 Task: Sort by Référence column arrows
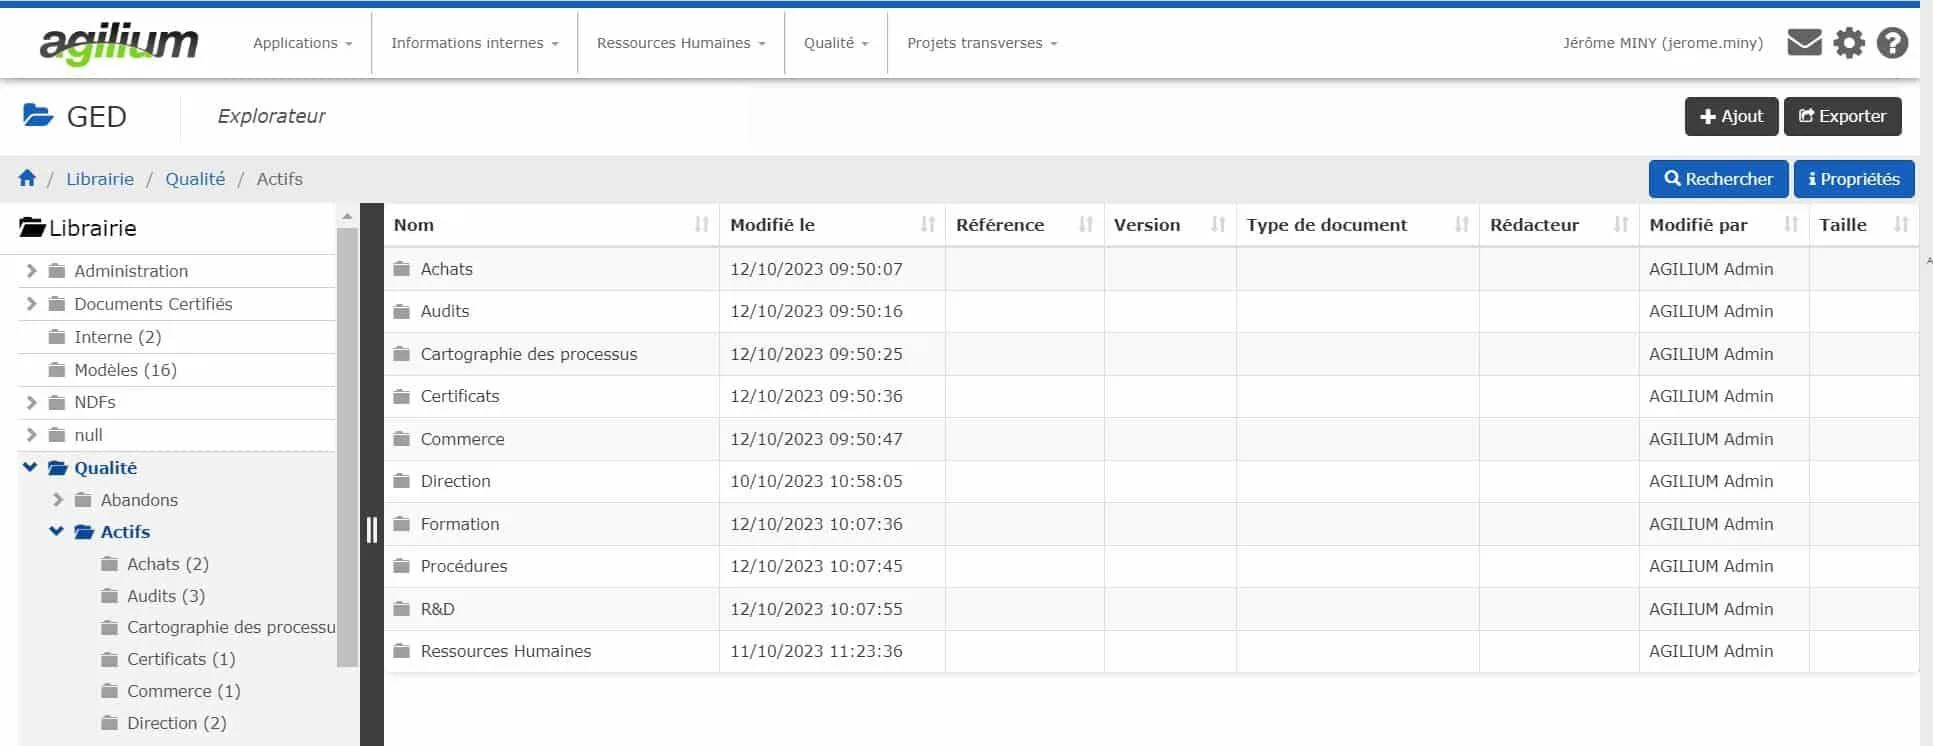[1086, 225]
